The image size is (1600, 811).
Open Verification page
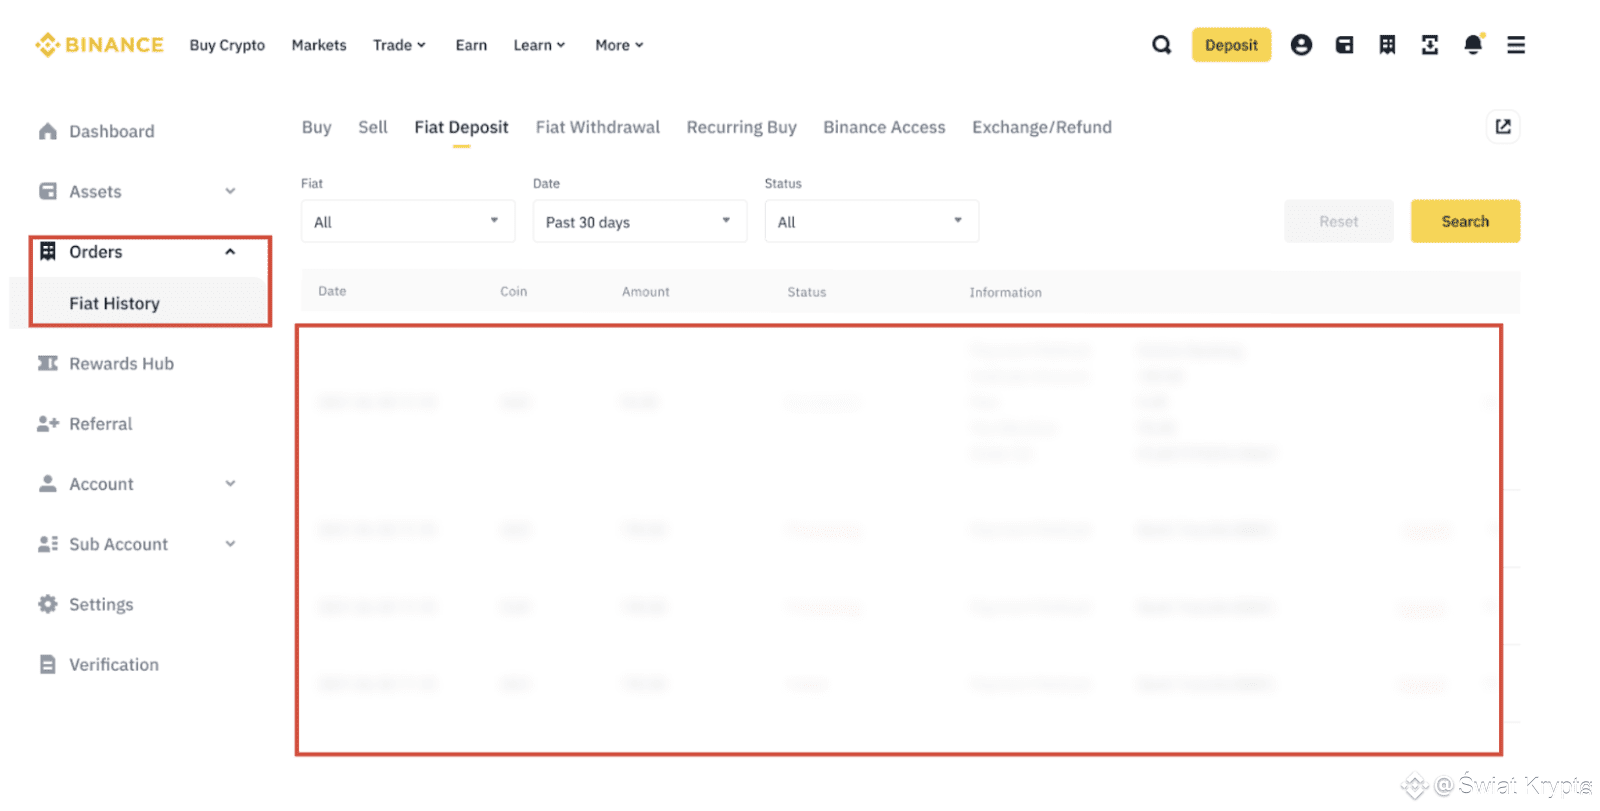(114, 664)
